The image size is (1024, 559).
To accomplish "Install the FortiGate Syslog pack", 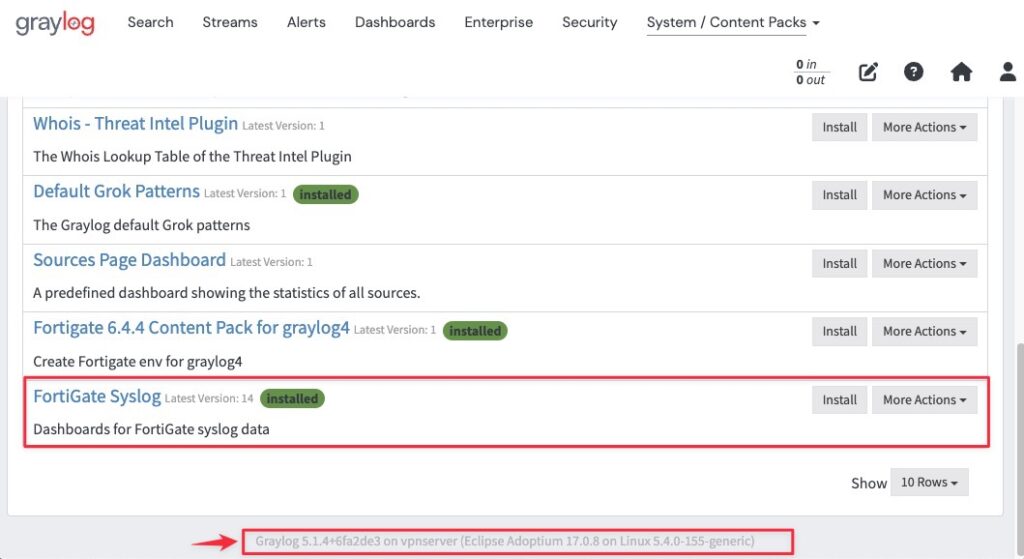I will tap(839, 400).
